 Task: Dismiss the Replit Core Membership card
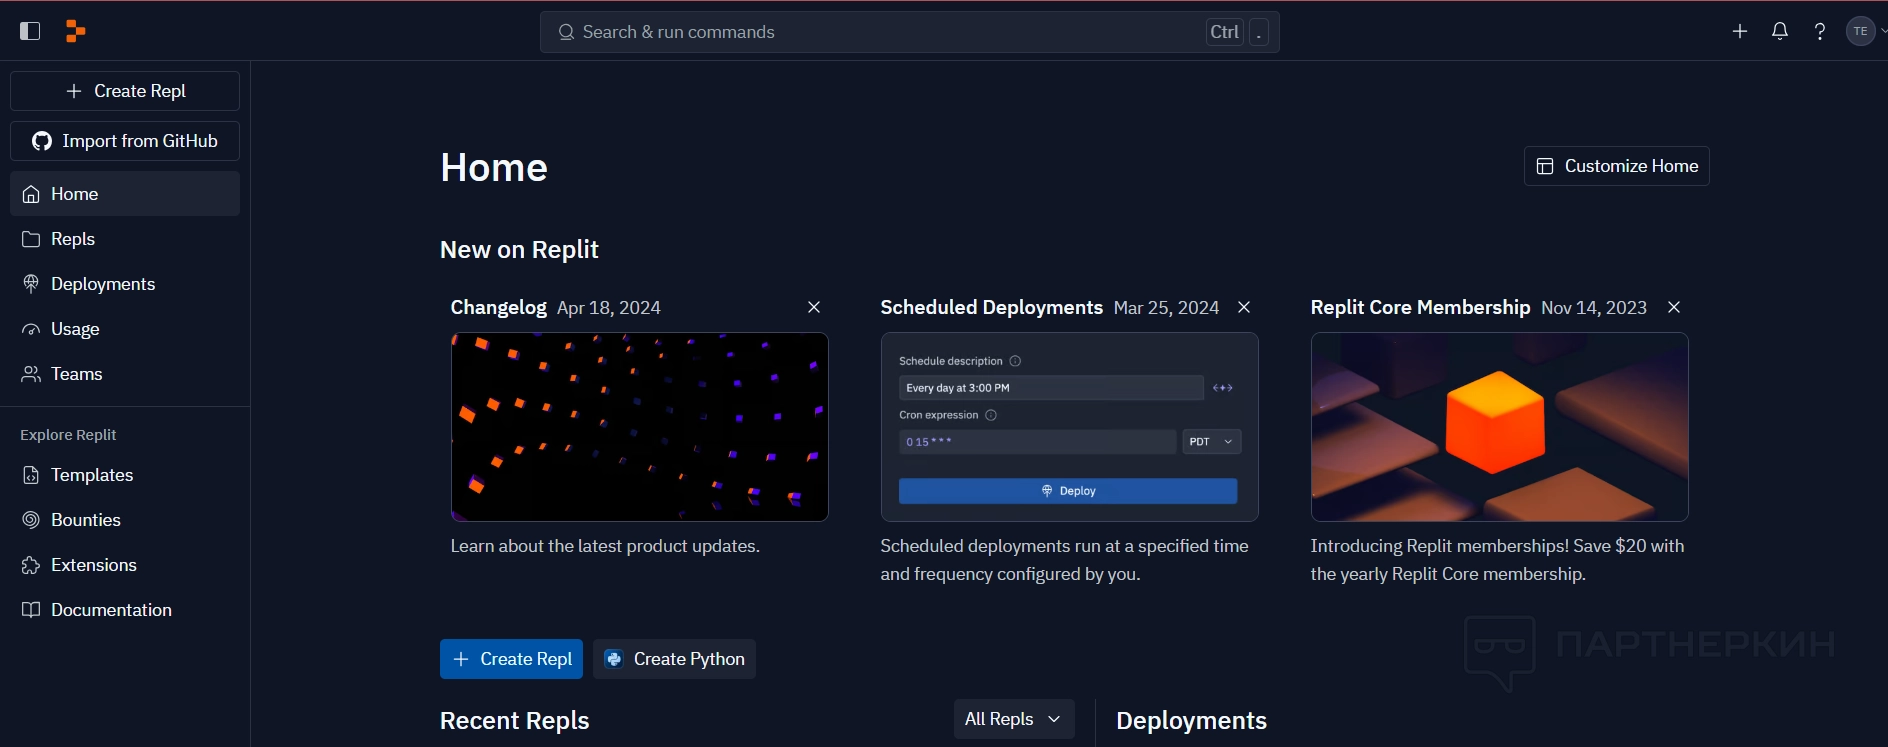[x=1673, y=307]
